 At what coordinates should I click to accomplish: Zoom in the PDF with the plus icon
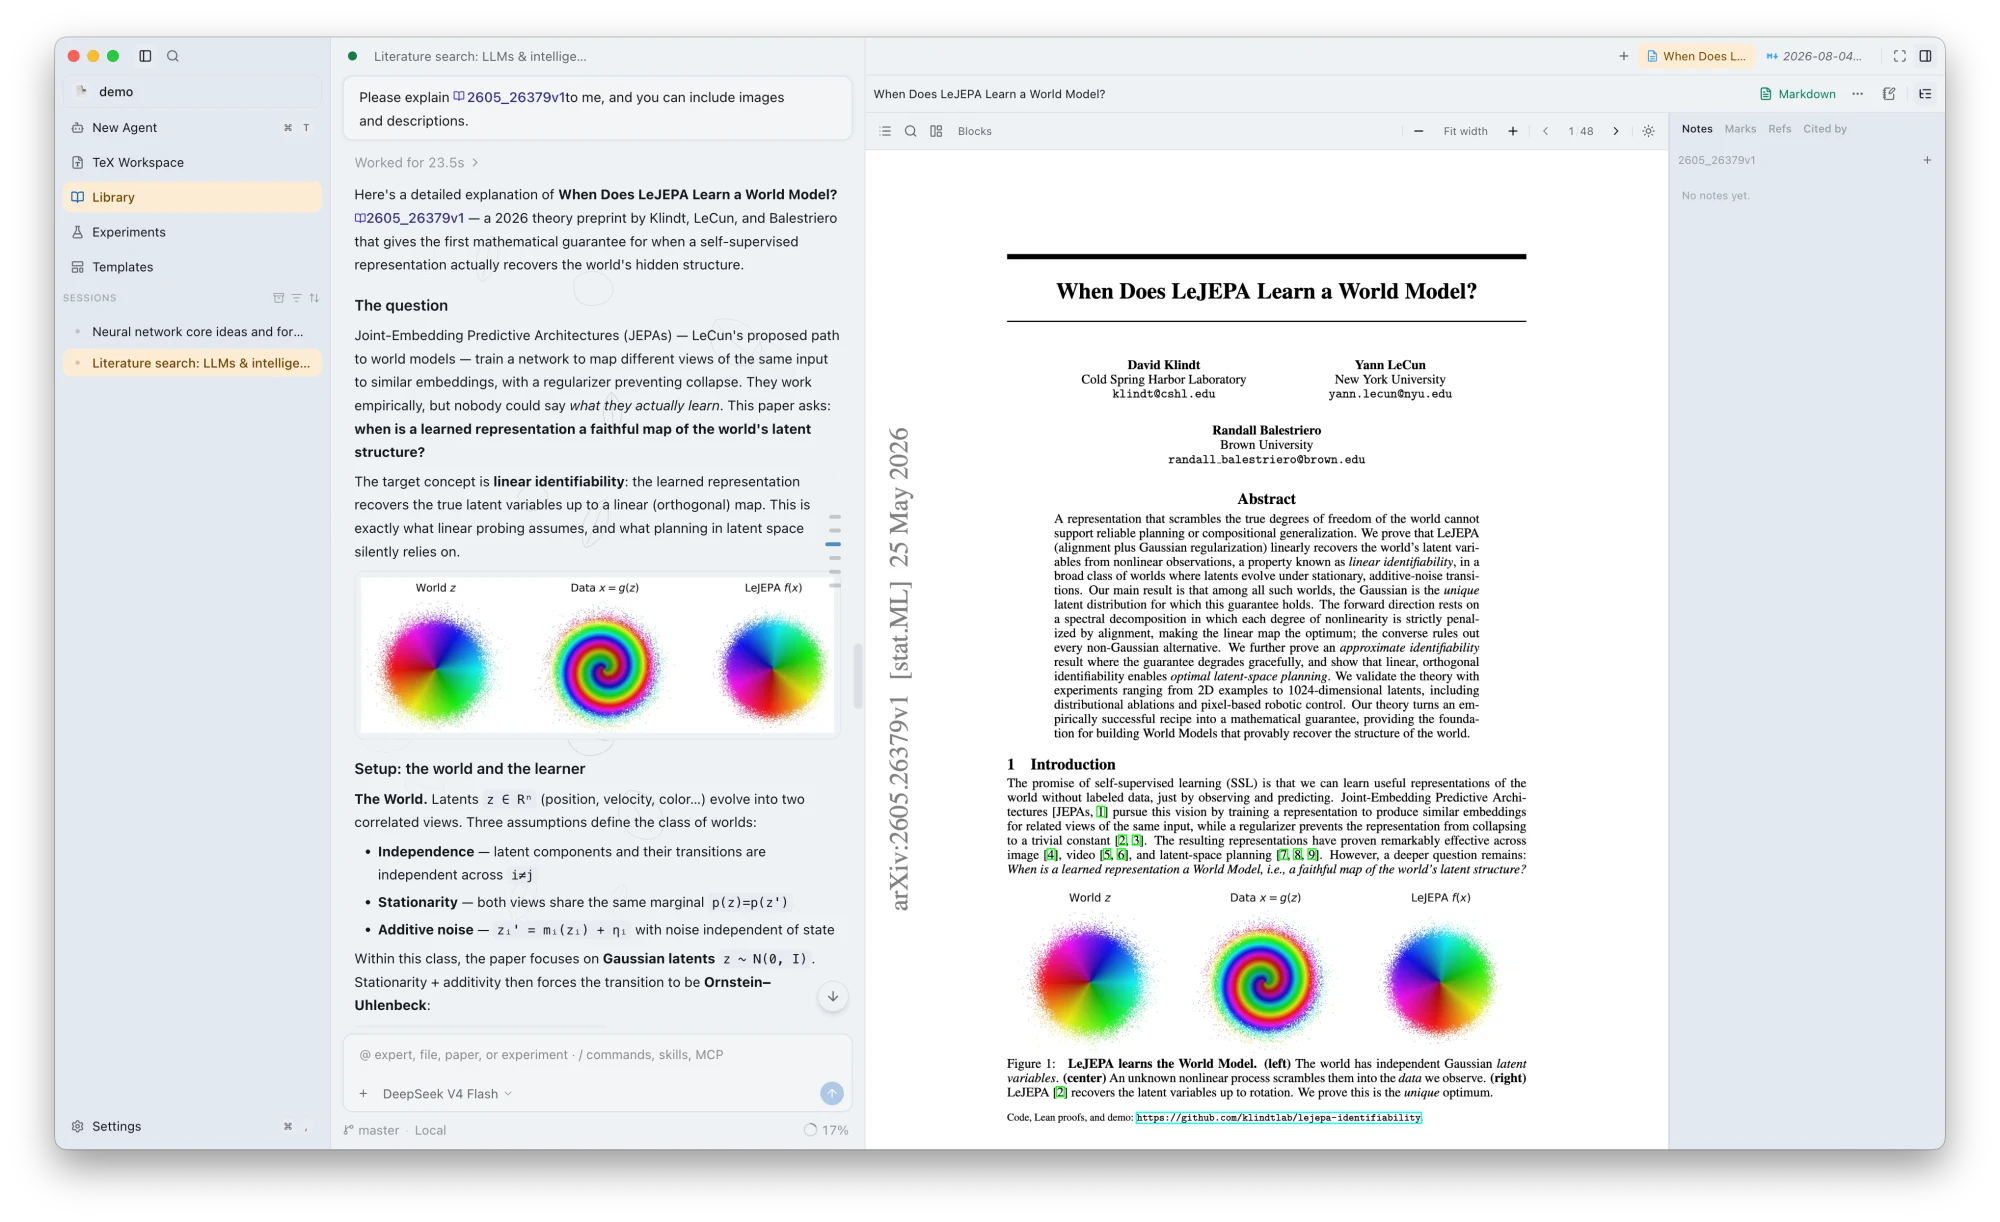click(1512, 131)
